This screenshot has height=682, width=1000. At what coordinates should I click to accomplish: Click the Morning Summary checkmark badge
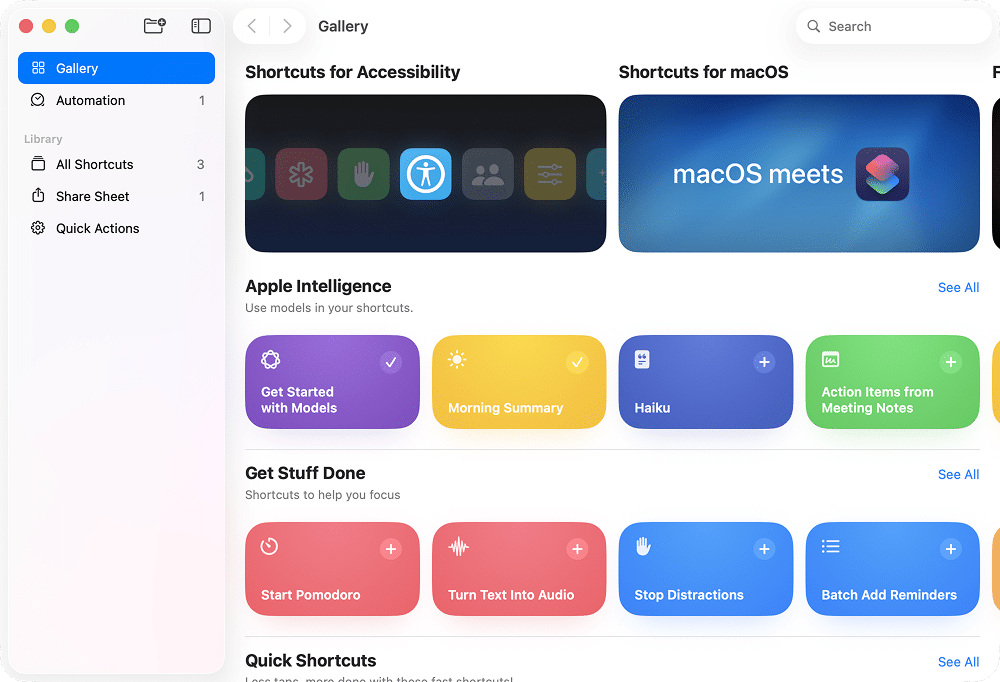(578, 361)
